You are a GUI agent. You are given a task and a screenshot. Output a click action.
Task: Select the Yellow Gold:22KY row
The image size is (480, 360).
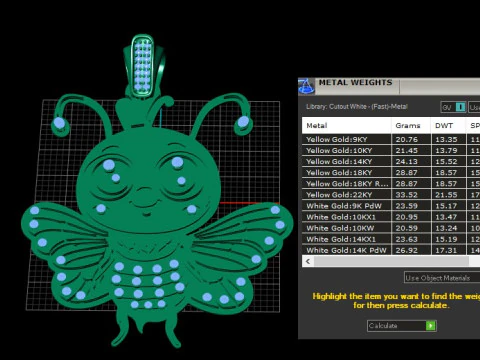point(391,195)
